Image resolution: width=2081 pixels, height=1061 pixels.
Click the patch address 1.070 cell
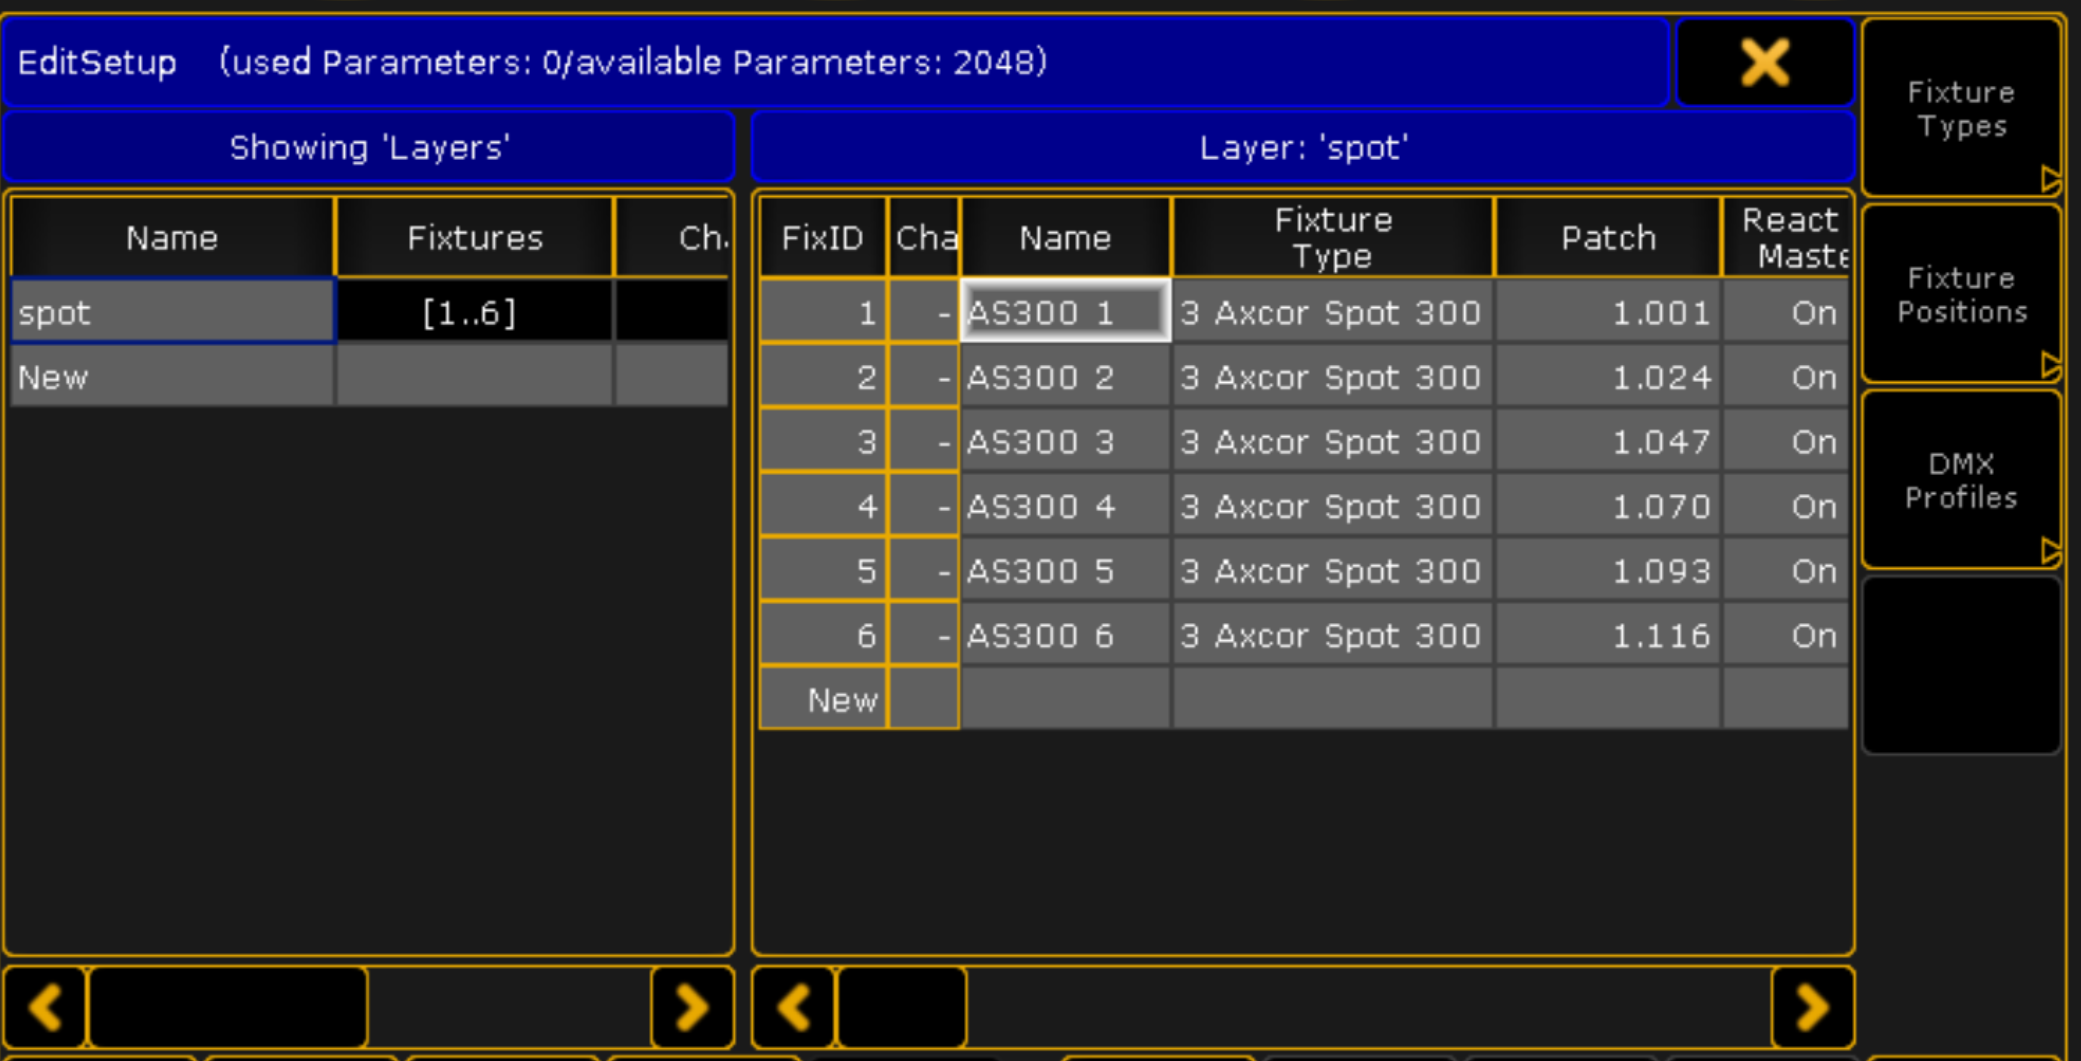pos(1608,506)
